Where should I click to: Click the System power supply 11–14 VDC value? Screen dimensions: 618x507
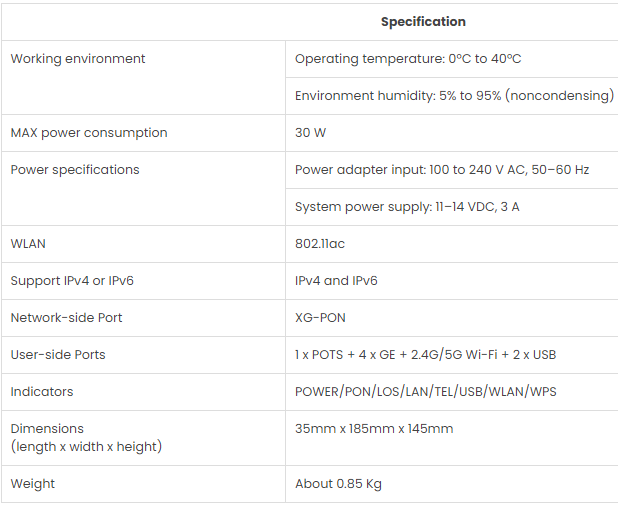[407, 207]
